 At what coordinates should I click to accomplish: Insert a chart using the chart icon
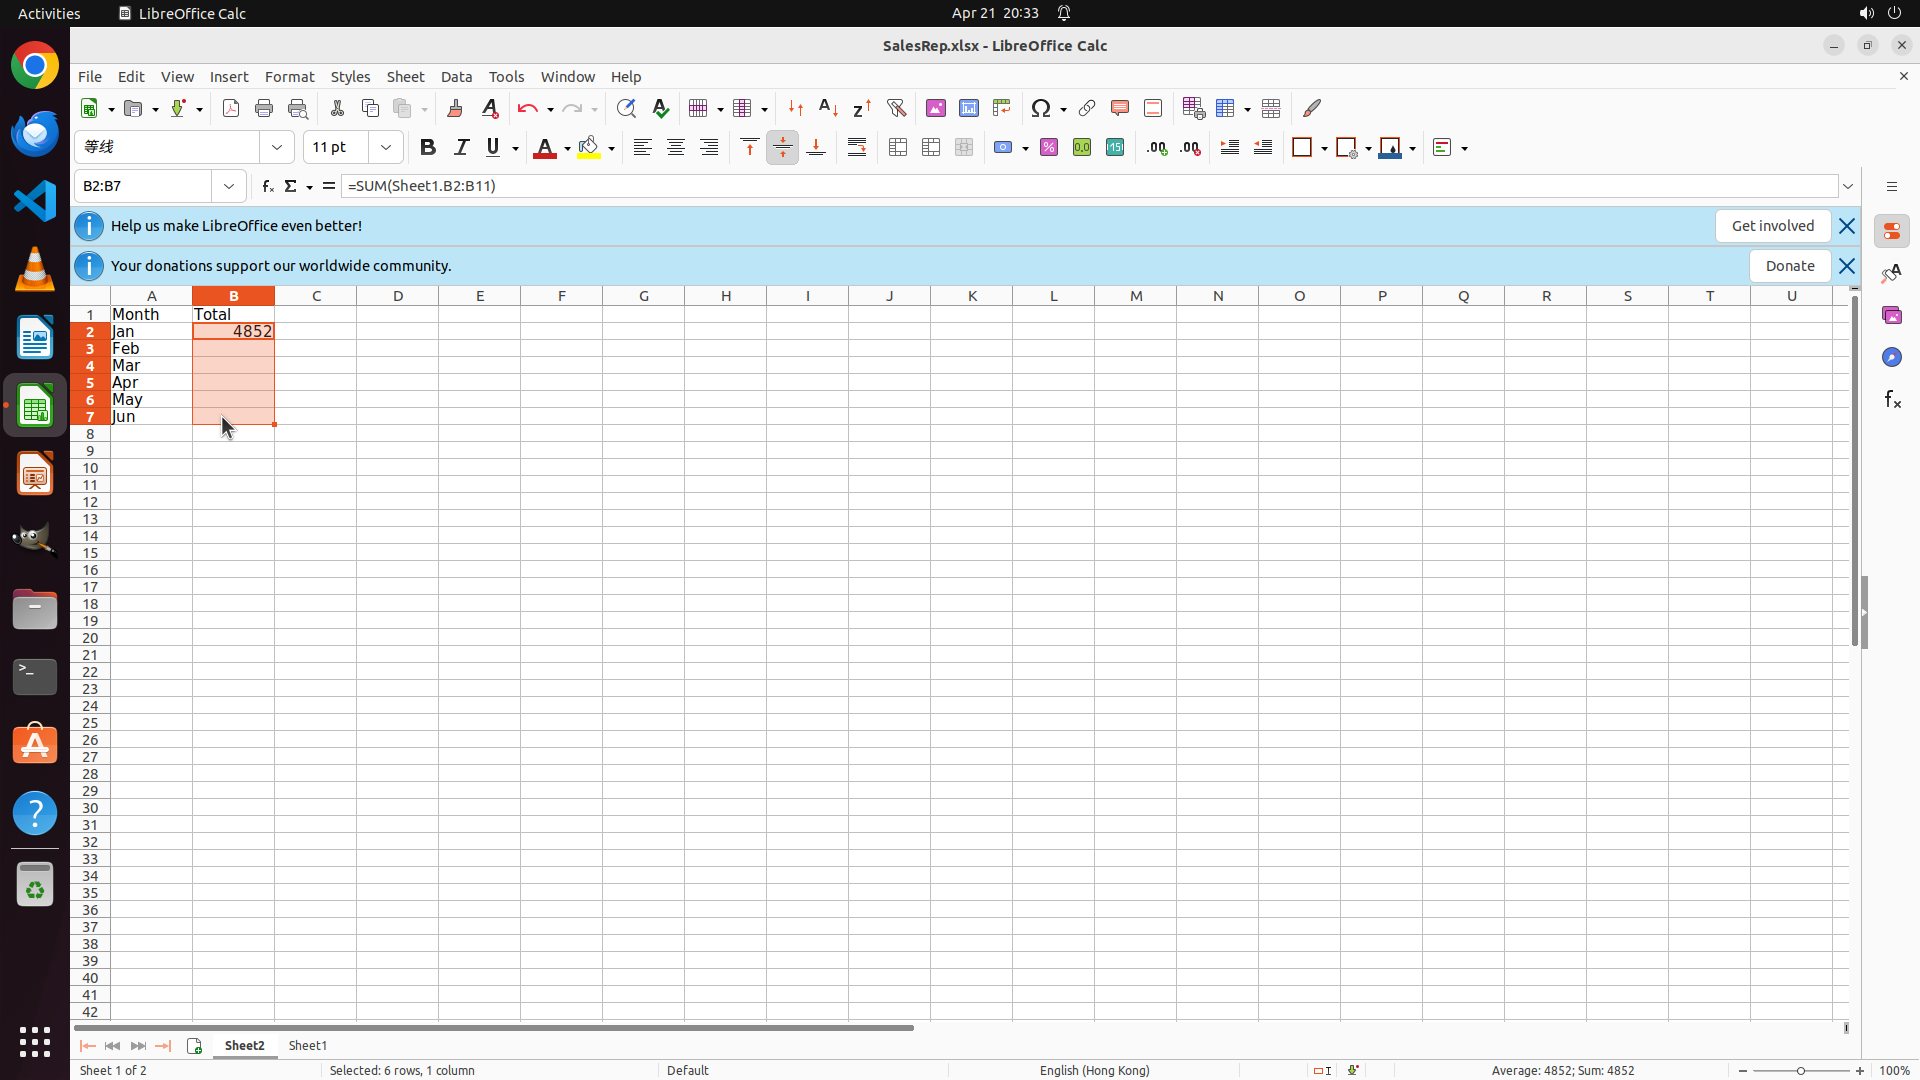(x=968, y=108)
